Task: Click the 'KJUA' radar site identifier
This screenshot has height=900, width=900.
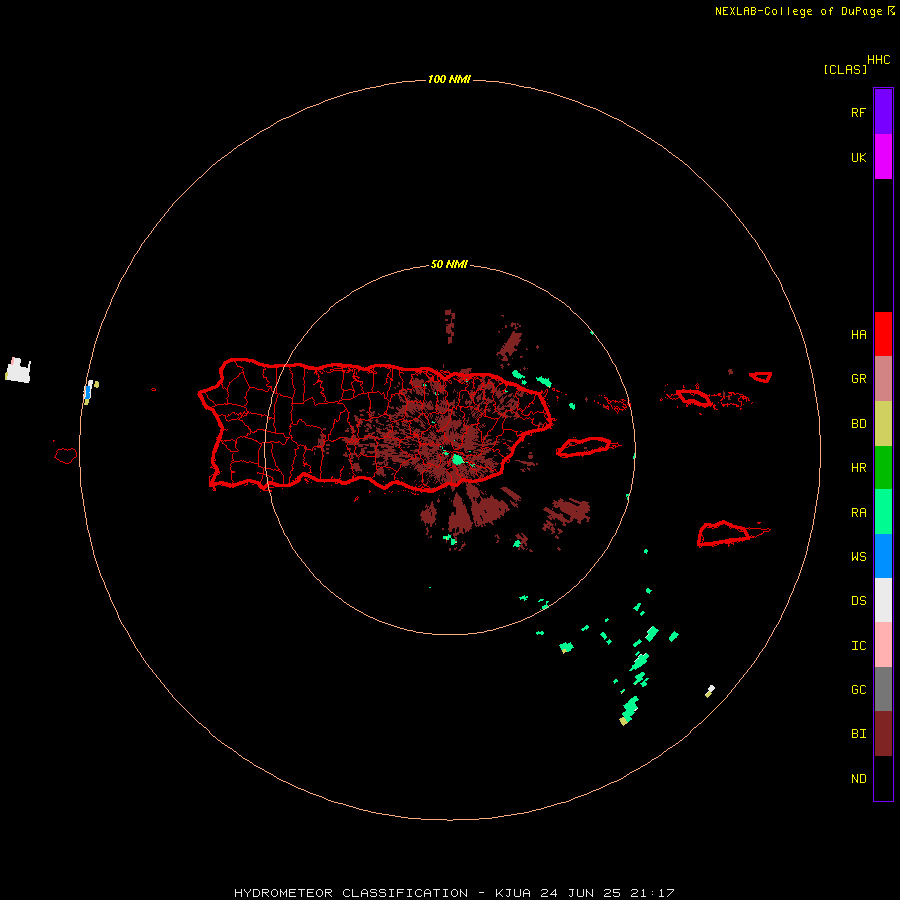Action: pos(513,893)
